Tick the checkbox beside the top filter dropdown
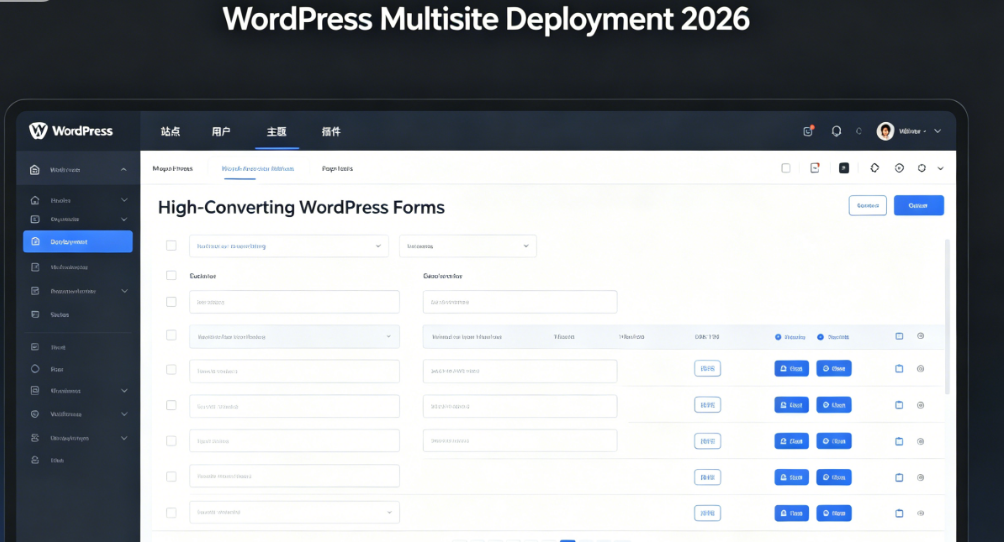Viewport: 1004px width, 542px height. (171, 245)
